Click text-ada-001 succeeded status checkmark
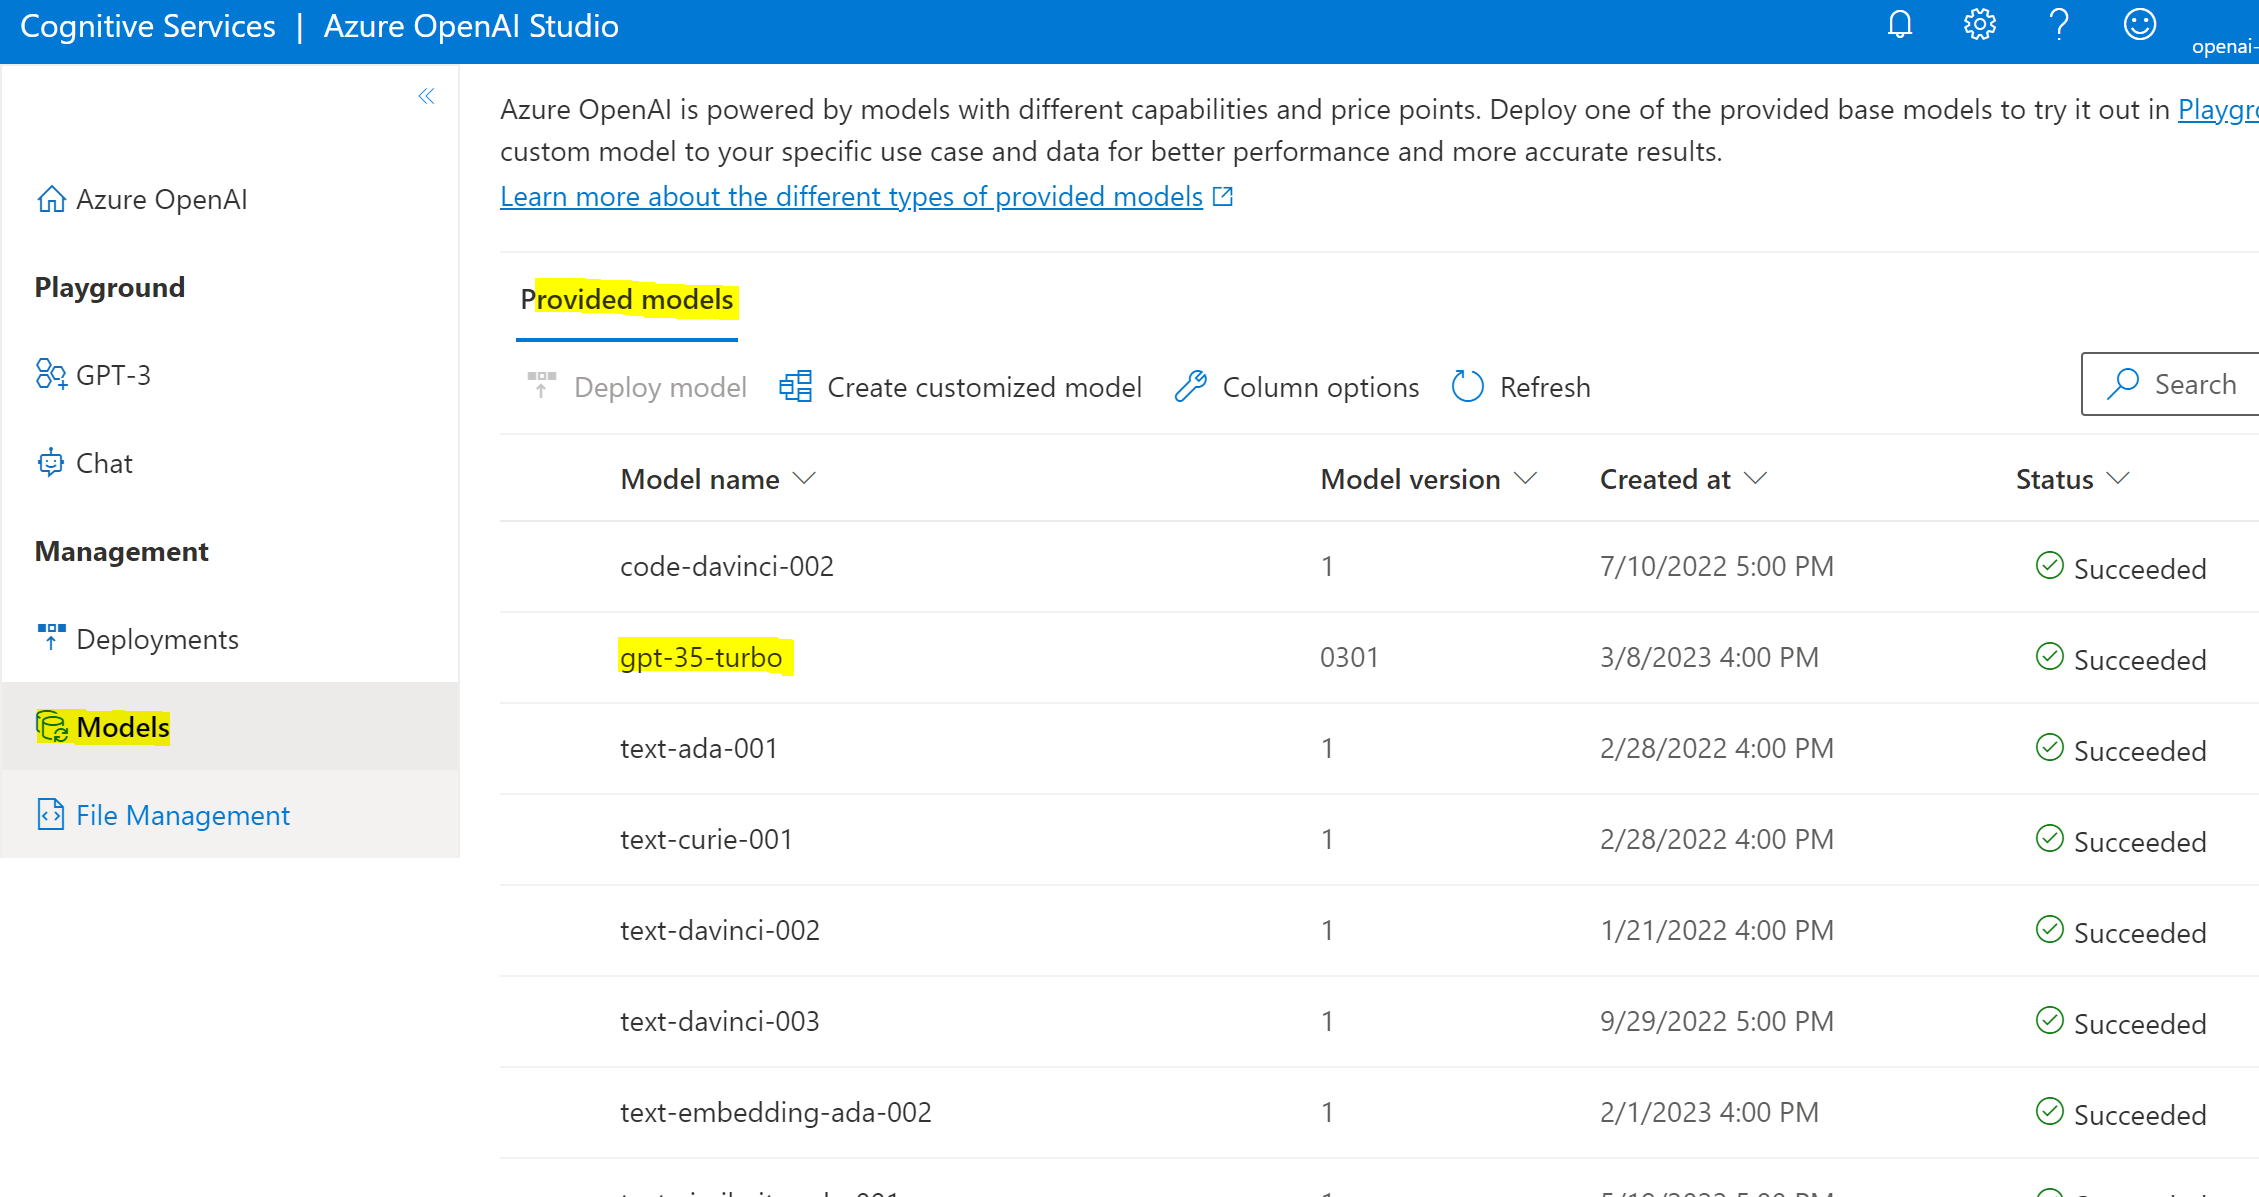Image resolution: width=2259 pixels, height=1197 pixels. tap(2050, 748)
